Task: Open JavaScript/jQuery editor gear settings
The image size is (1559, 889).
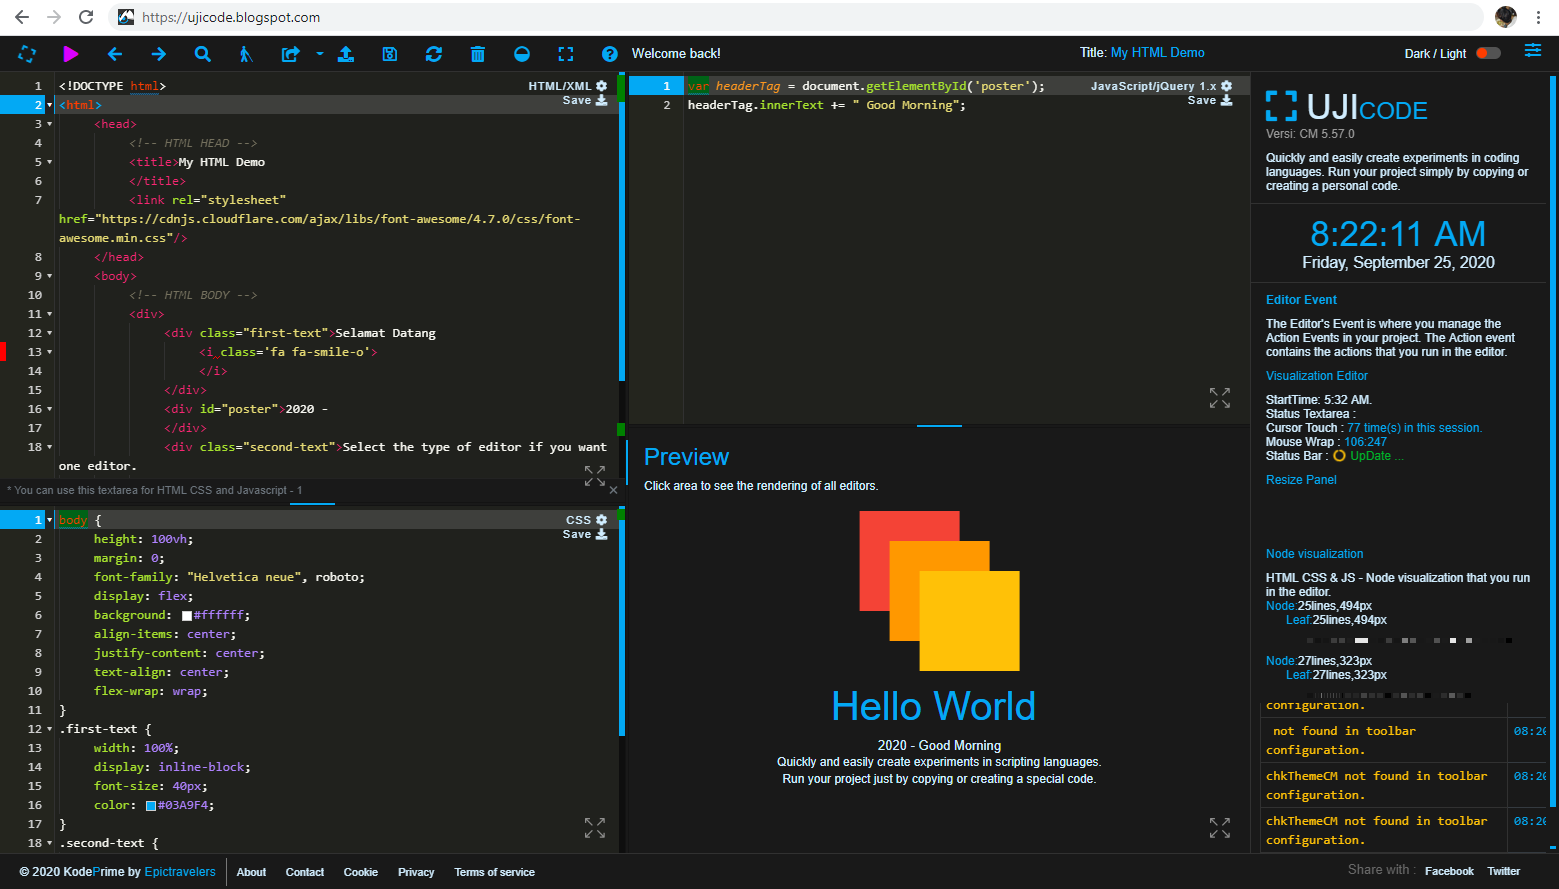Action: 1227,86
